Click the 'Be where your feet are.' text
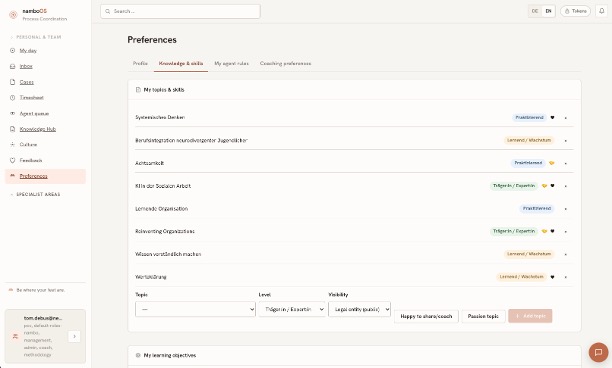The height and width of the screenshot is (368, 612). (41, 290)
